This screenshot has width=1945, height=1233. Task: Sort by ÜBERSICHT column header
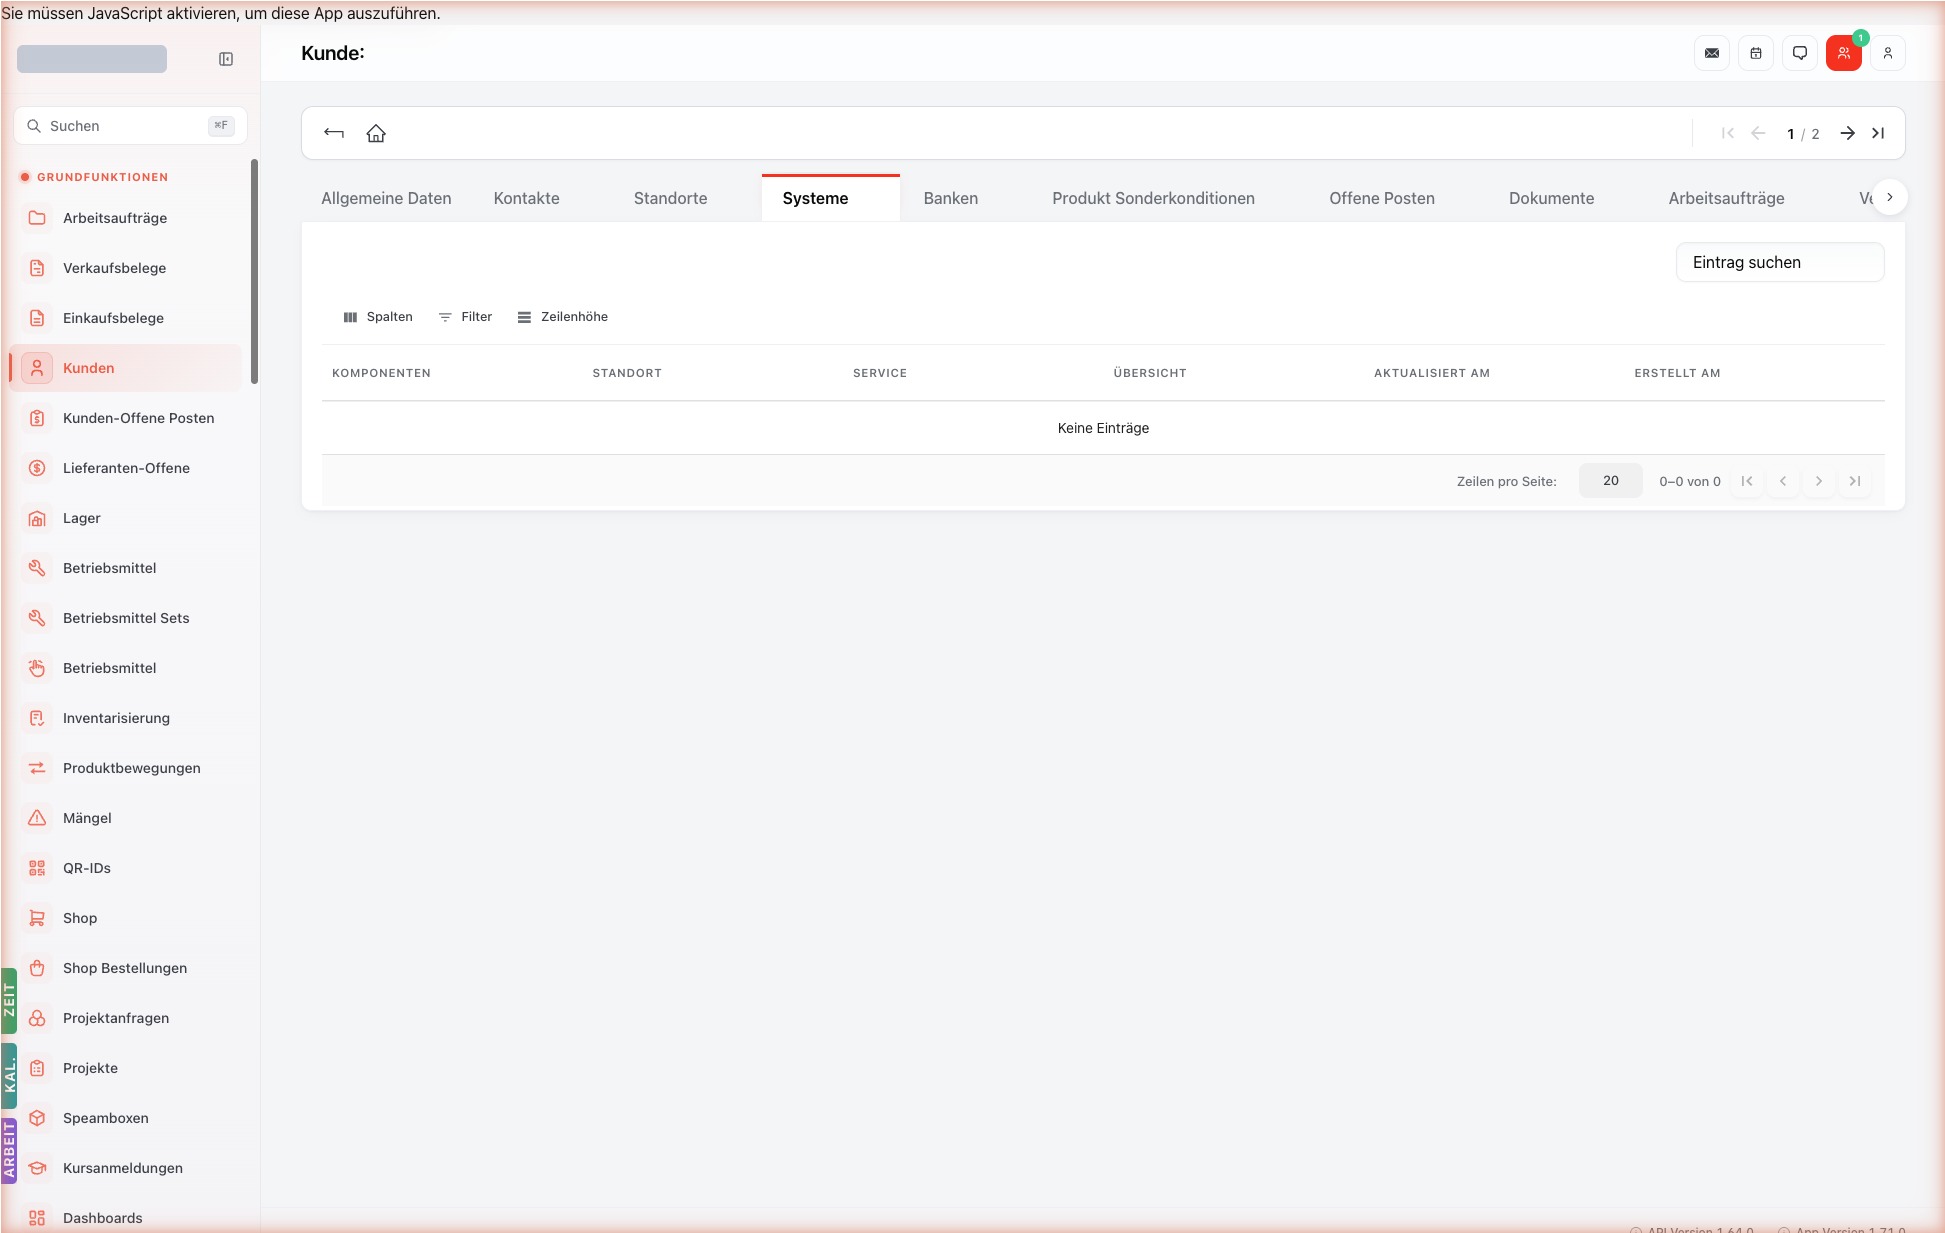tap(1150, 373)
